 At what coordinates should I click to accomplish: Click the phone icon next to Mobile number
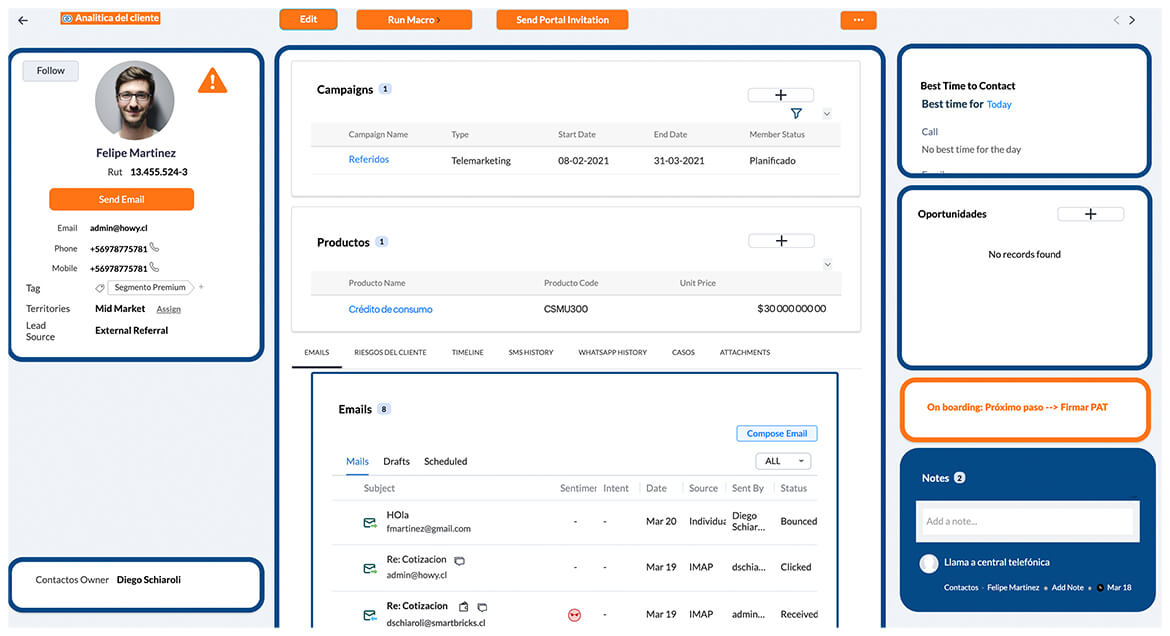[154, 266]
